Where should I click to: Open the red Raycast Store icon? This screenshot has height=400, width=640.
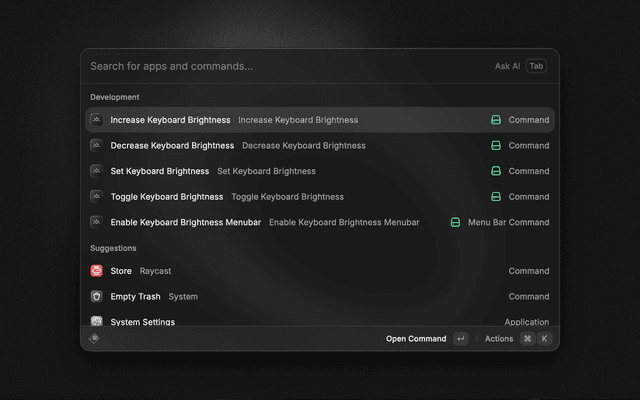[96, 271]
